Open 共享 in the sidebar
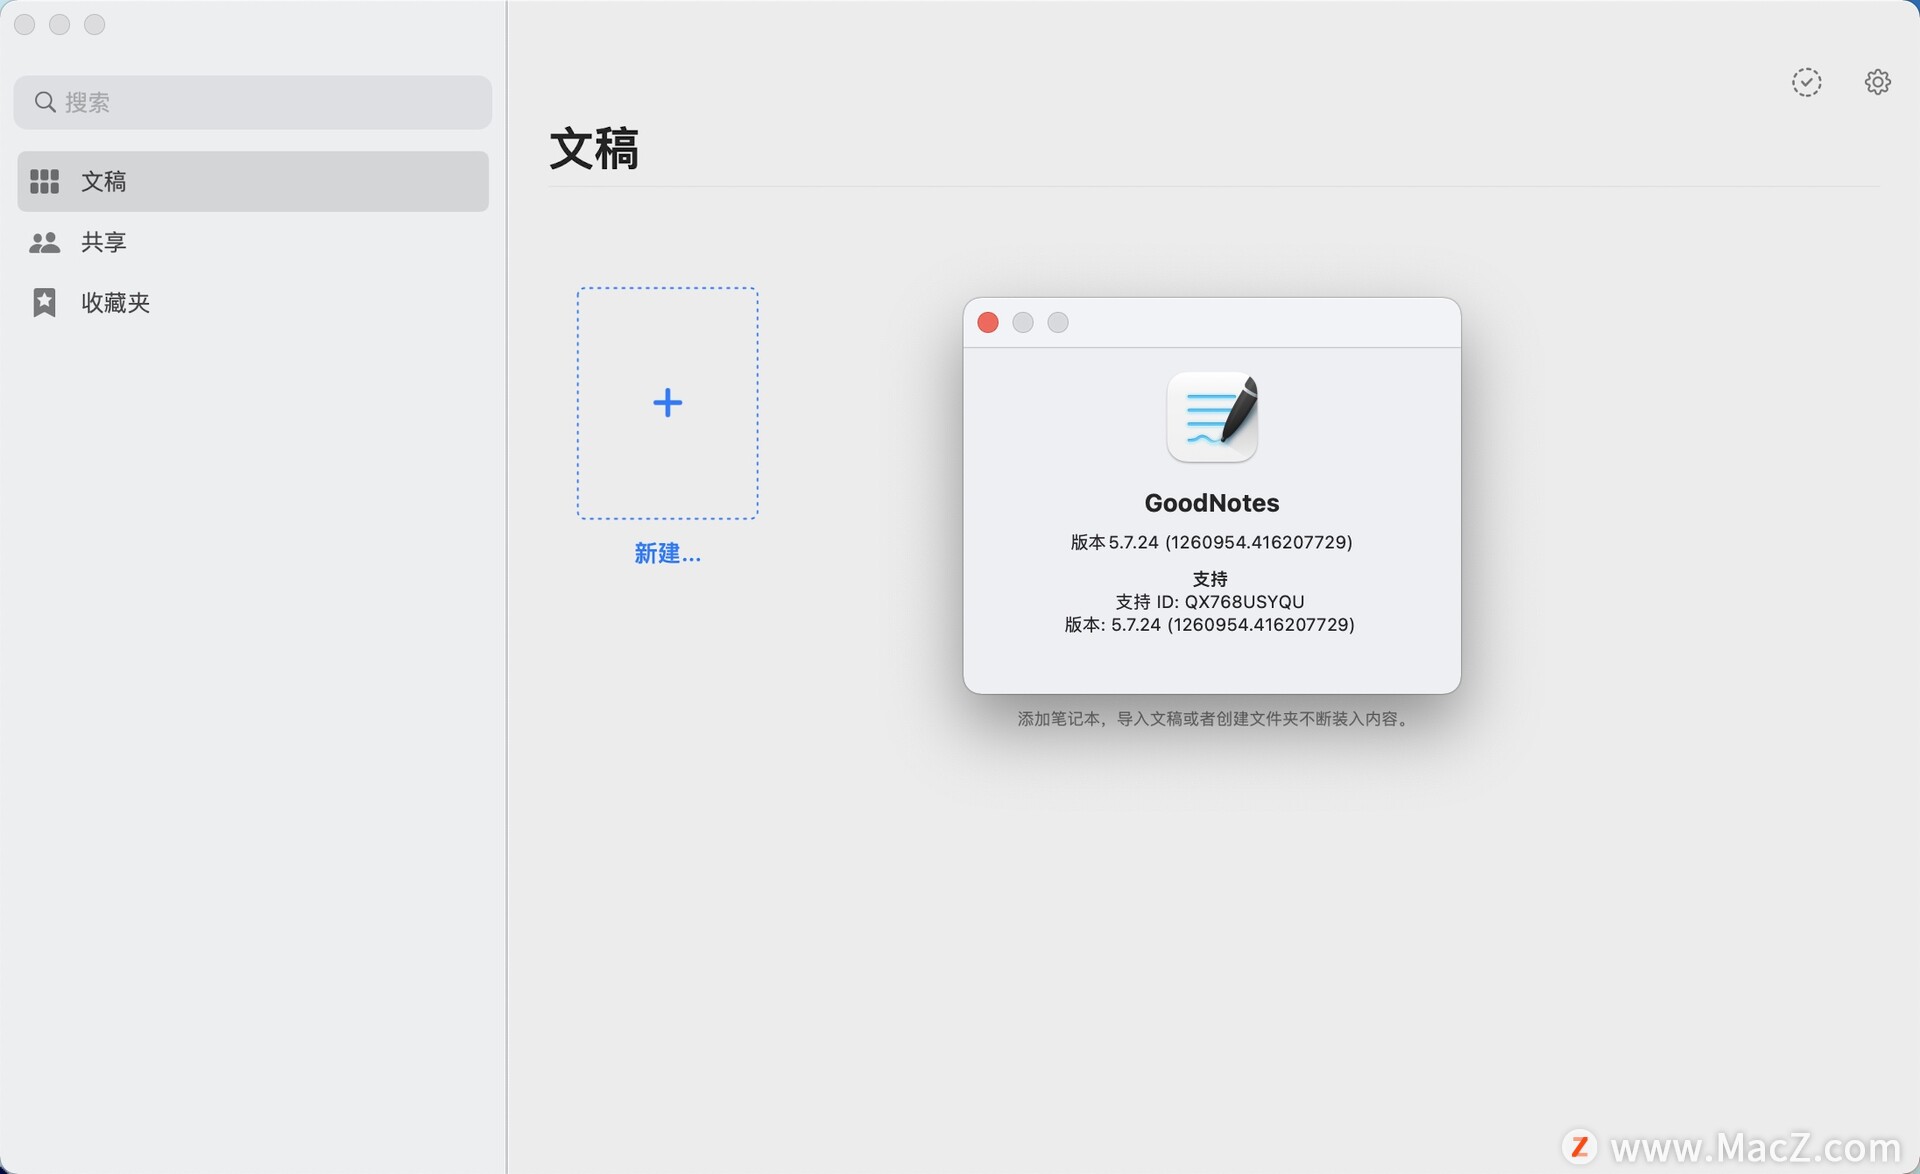 coord(252,242)
